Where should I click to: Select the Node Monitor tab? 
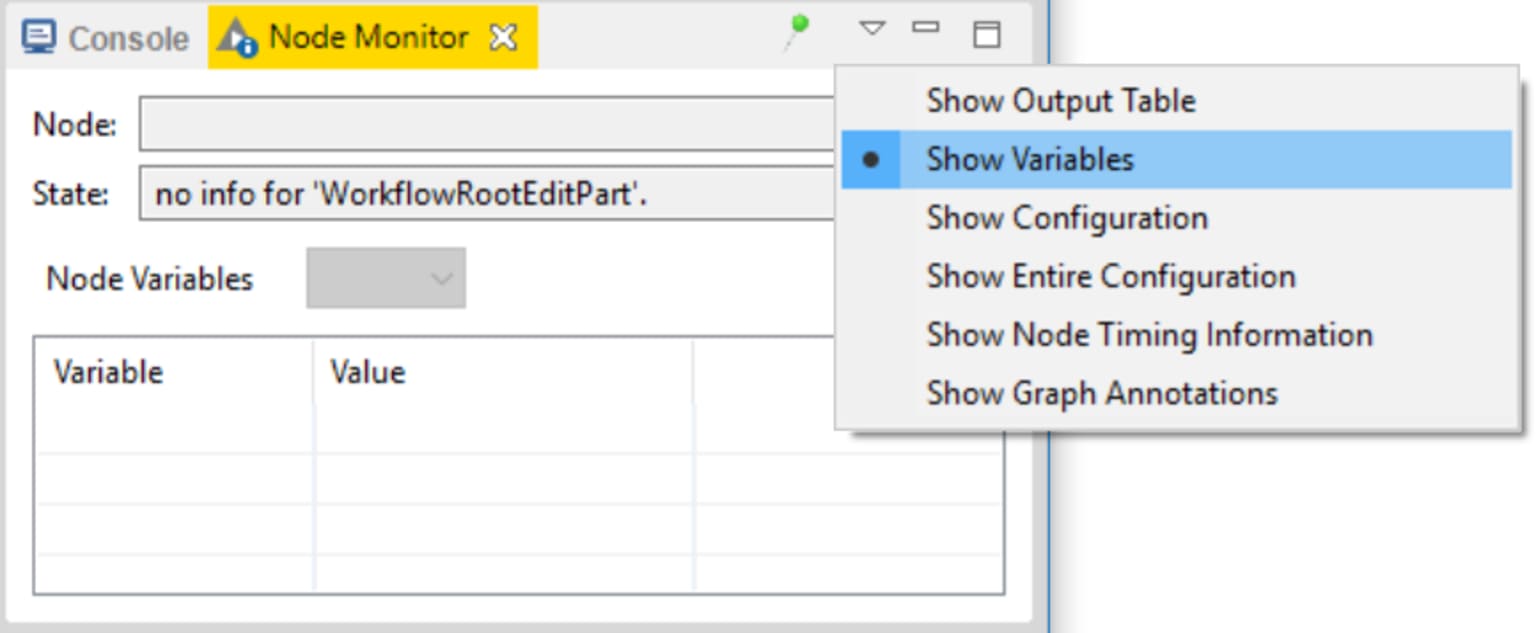[370, 38]
